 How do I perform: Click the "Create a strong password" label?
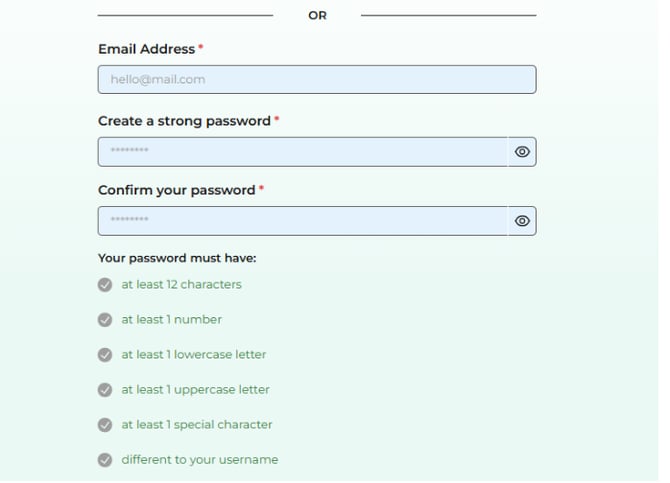click(x=184, y=121)
